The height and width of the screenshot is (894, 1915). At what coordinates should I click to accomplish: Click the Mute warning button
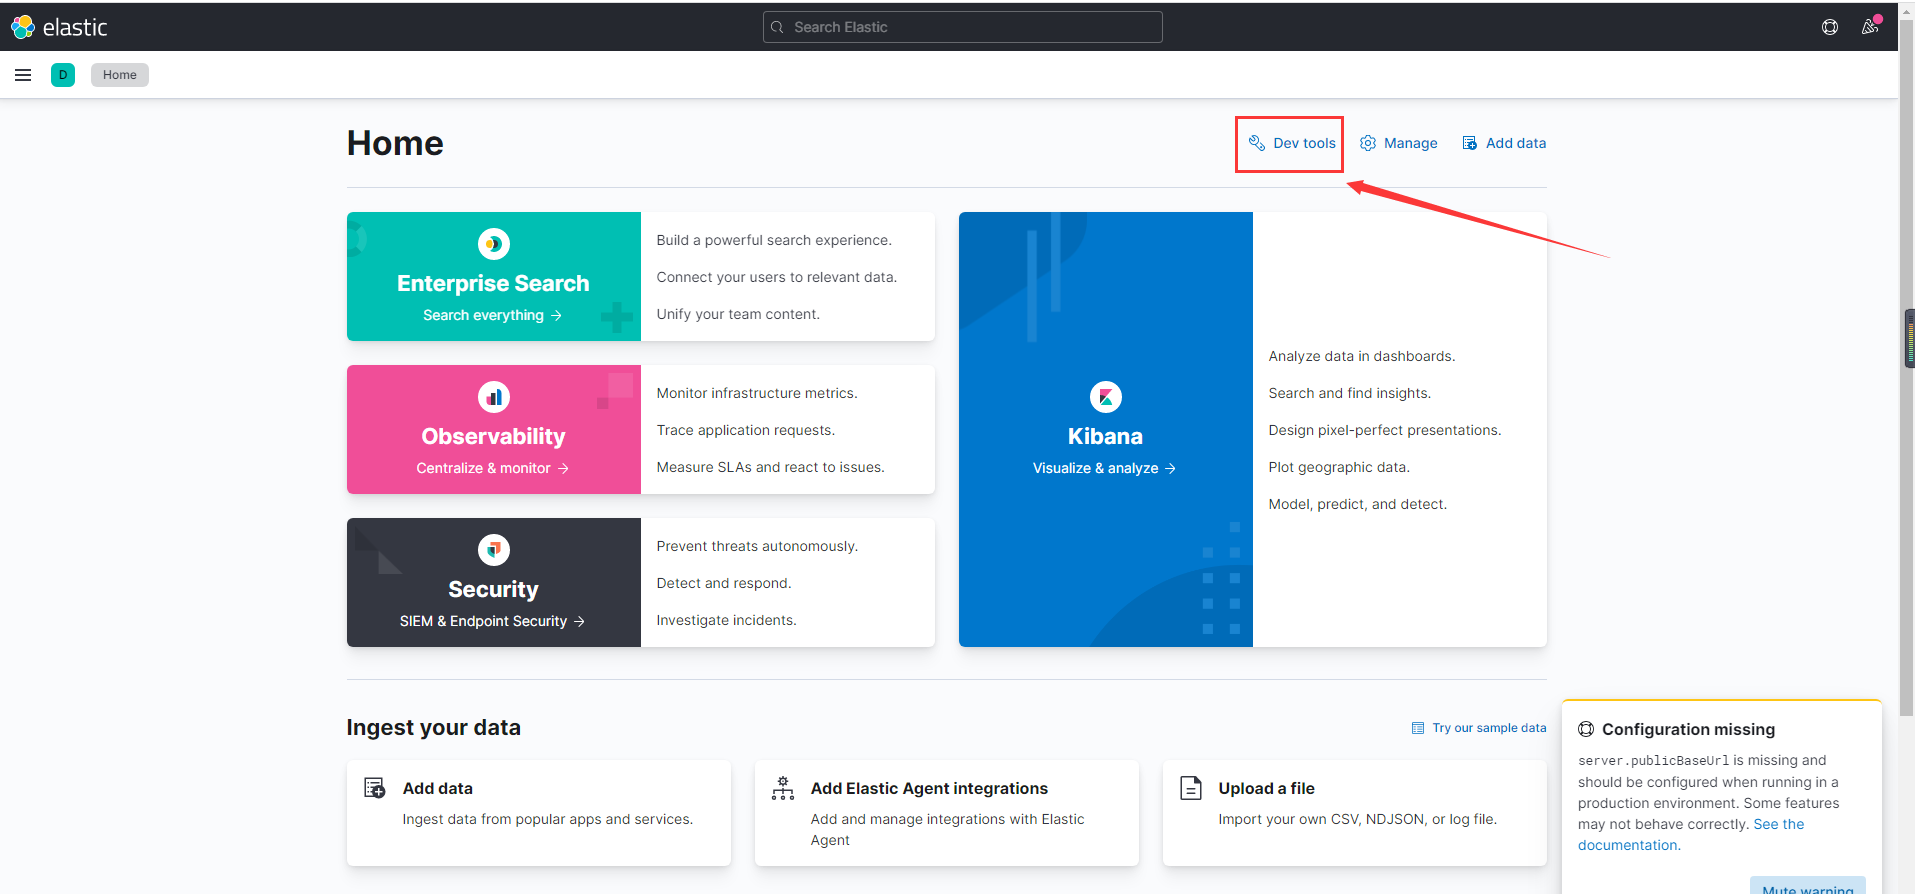[x=1808, y=887]
